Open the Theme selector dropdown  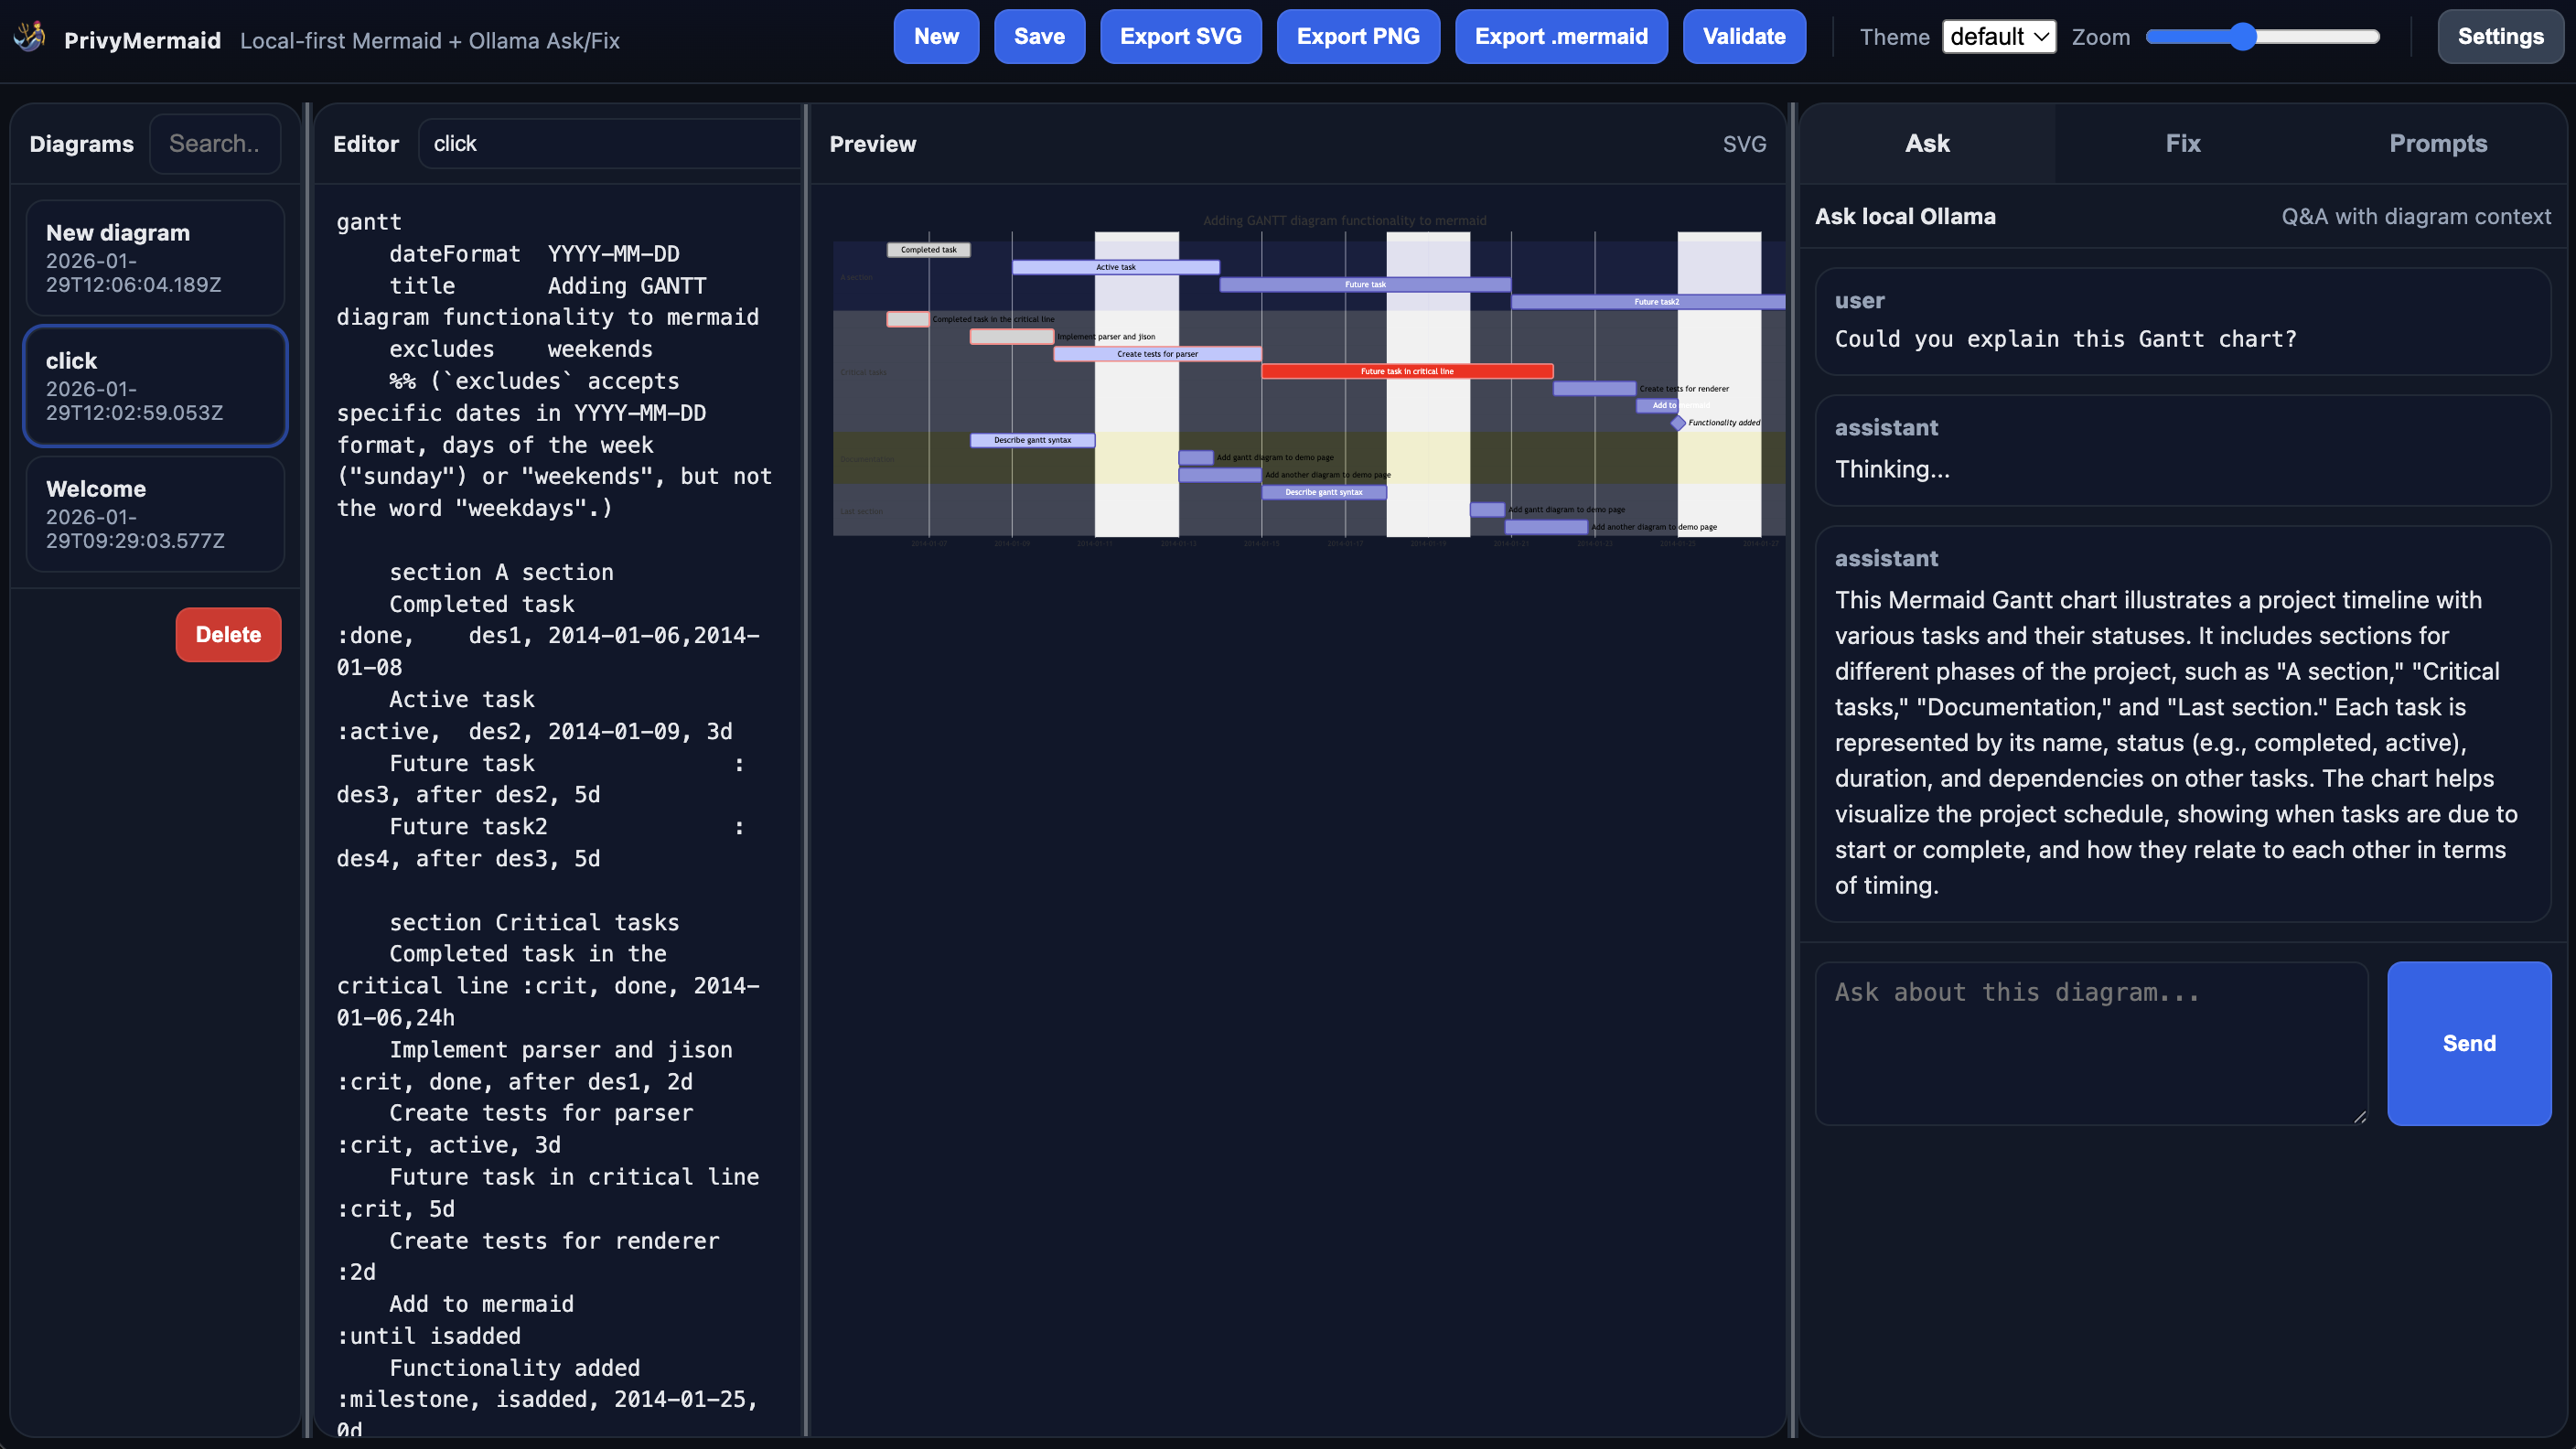1998,36
